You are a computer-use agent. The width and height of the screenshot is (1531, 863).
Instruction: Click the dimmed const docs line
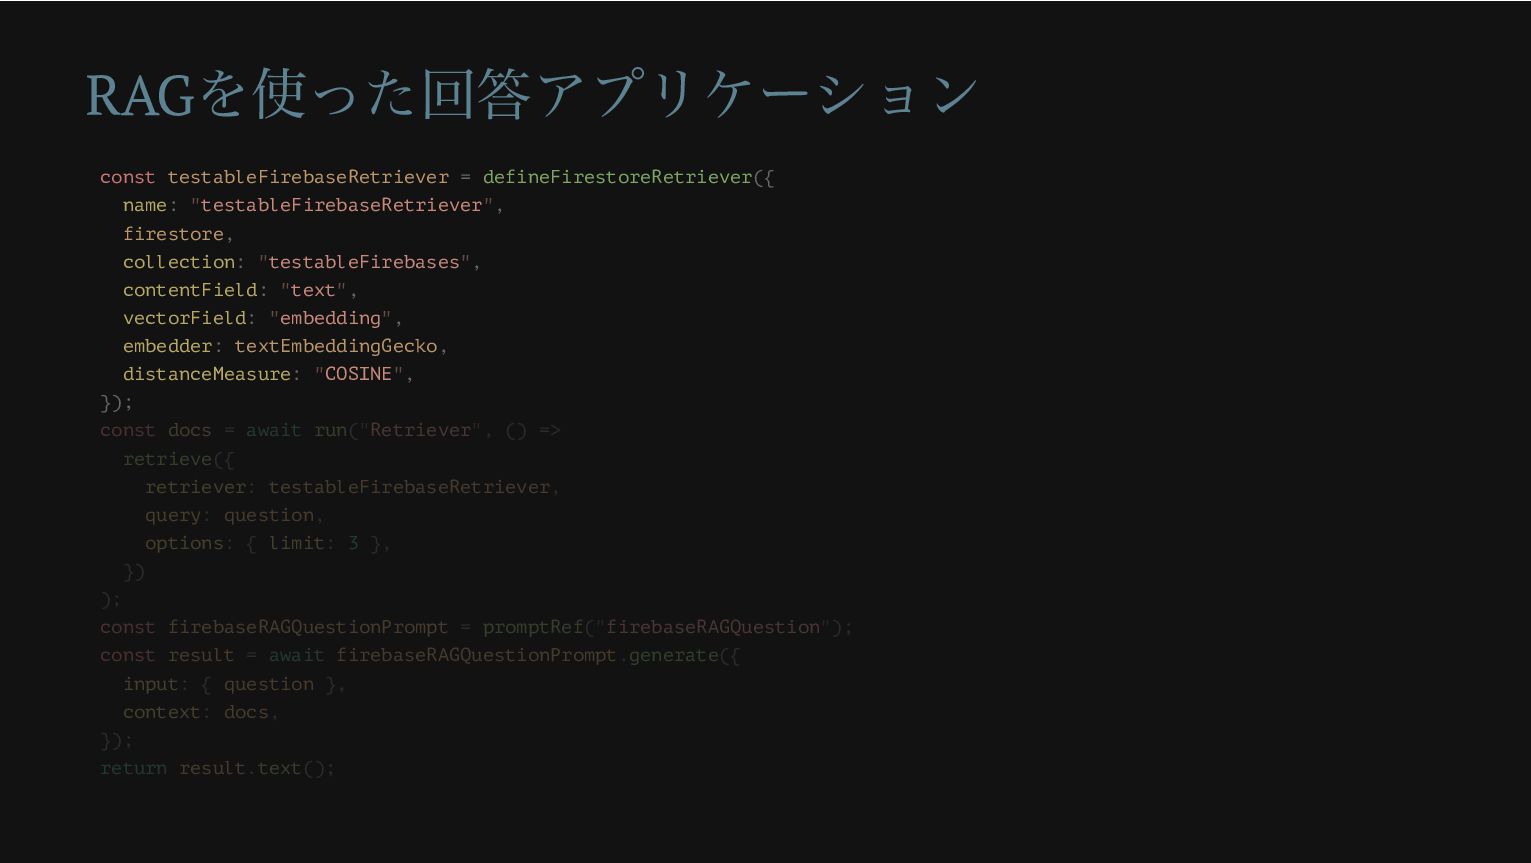[330, 430]
